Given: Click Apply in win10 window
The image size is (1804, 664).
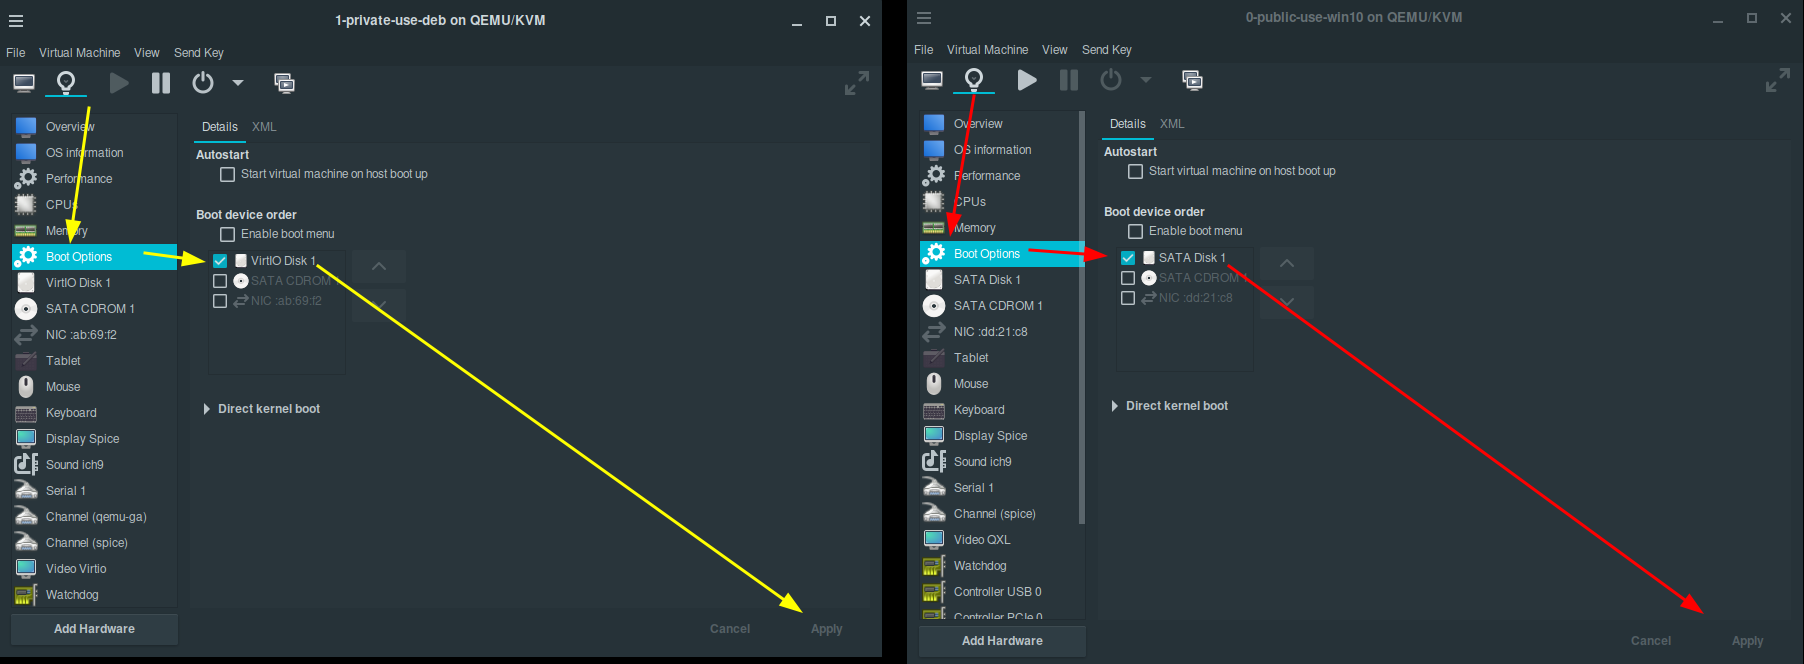Looking at the screenshot, I should (x=1748, y=641).
